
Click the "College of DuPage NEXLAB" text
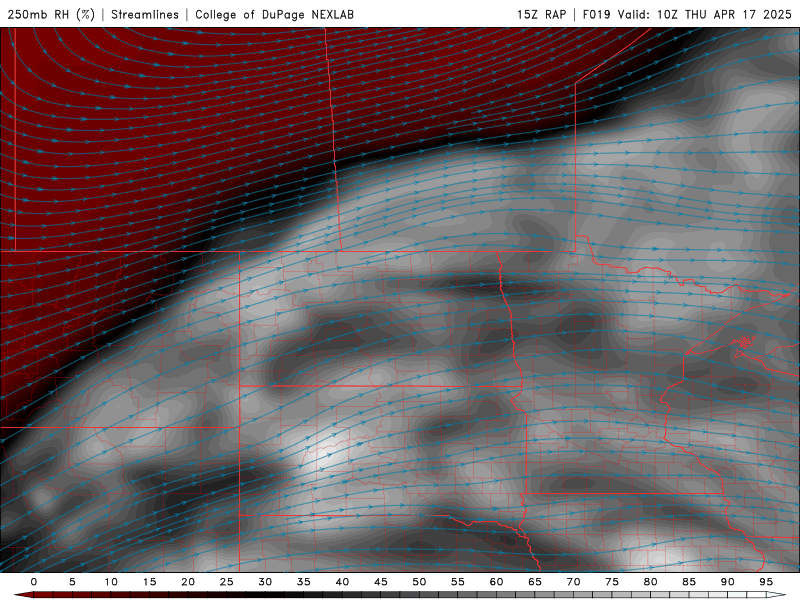(x=274, y=14)
